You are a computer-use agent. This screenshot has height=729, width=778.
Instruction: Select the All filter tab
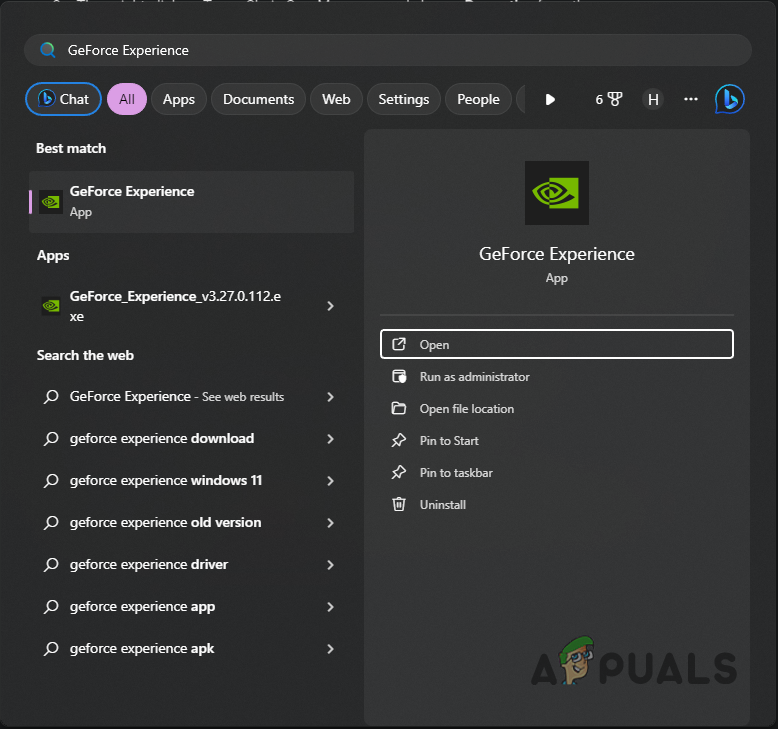(127, 99)
